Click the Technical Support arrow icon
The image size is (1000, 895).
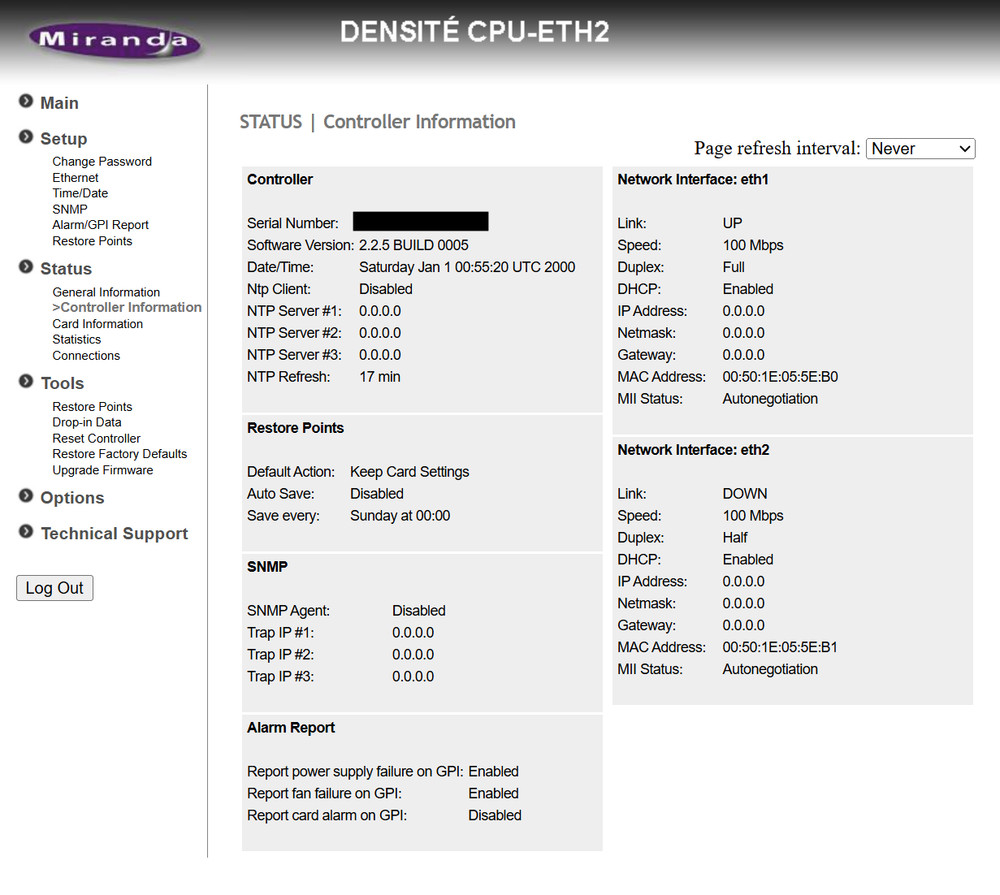click(x=26, y=532)
